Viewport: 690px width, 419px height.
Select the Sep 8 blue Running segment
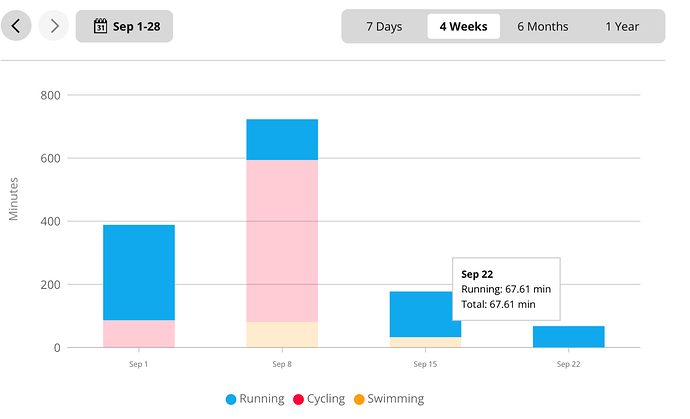pyautogui.click(x=282, y=139)
